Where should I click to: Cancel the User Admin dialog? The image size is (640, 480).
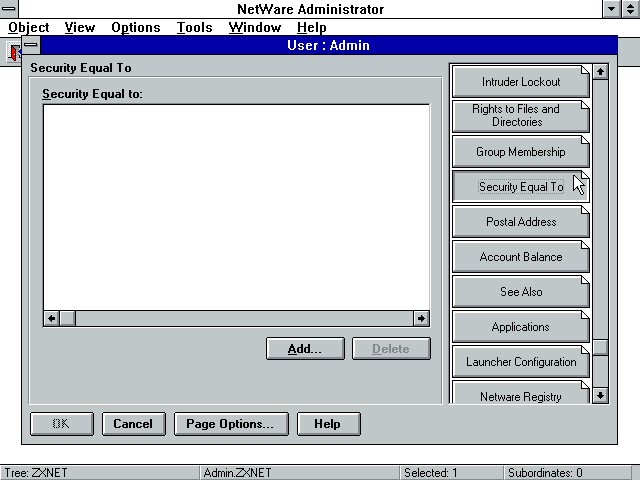coord(133,424)
